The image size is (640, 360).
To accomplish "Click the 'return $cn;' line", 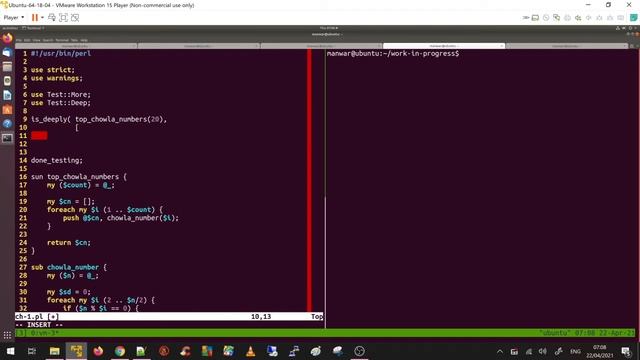I will point(69,242).
